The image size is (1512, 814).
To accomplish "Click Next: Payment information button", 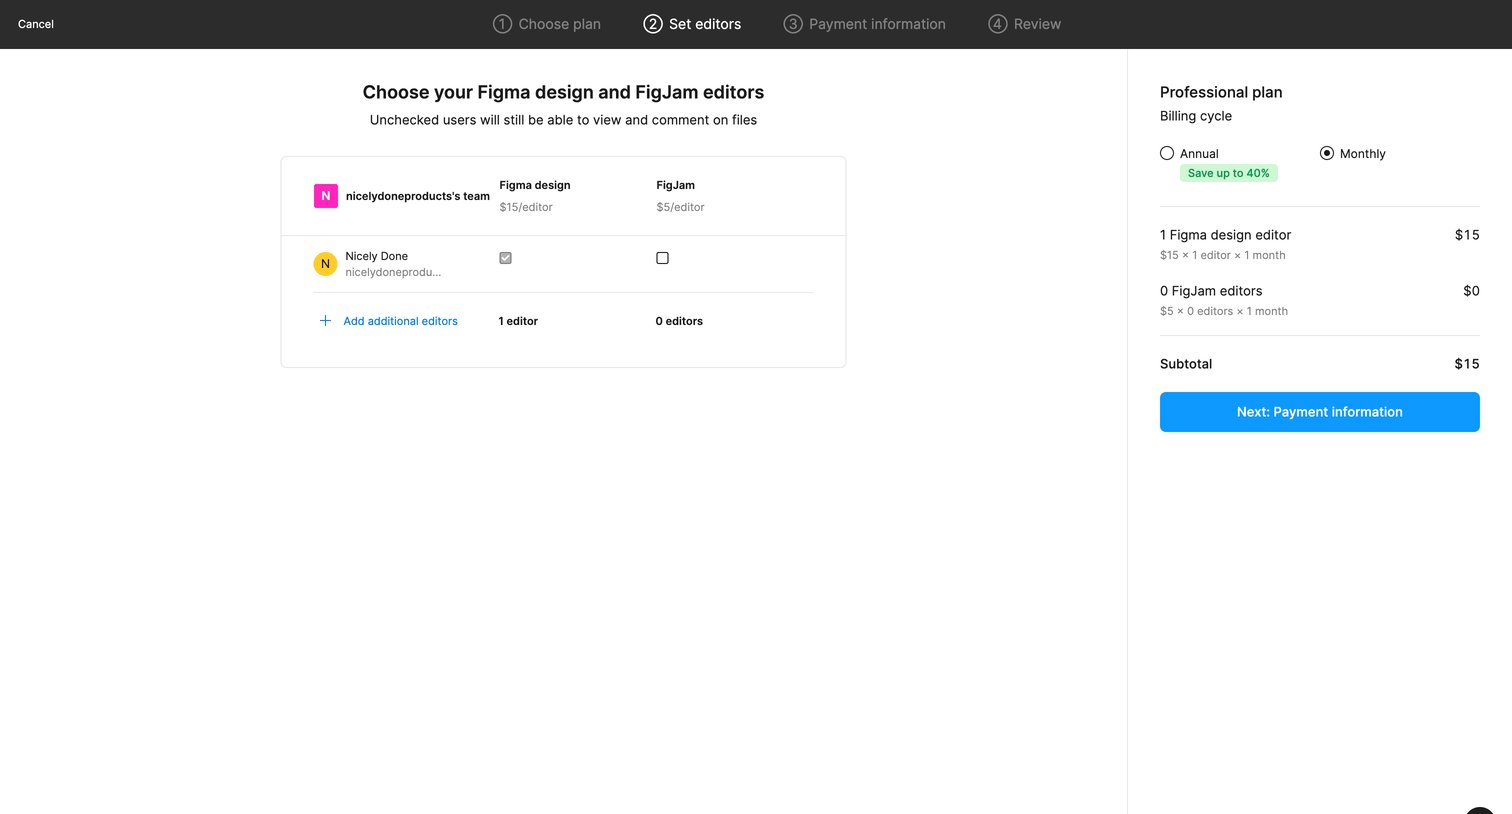I will click(1319, 412).
